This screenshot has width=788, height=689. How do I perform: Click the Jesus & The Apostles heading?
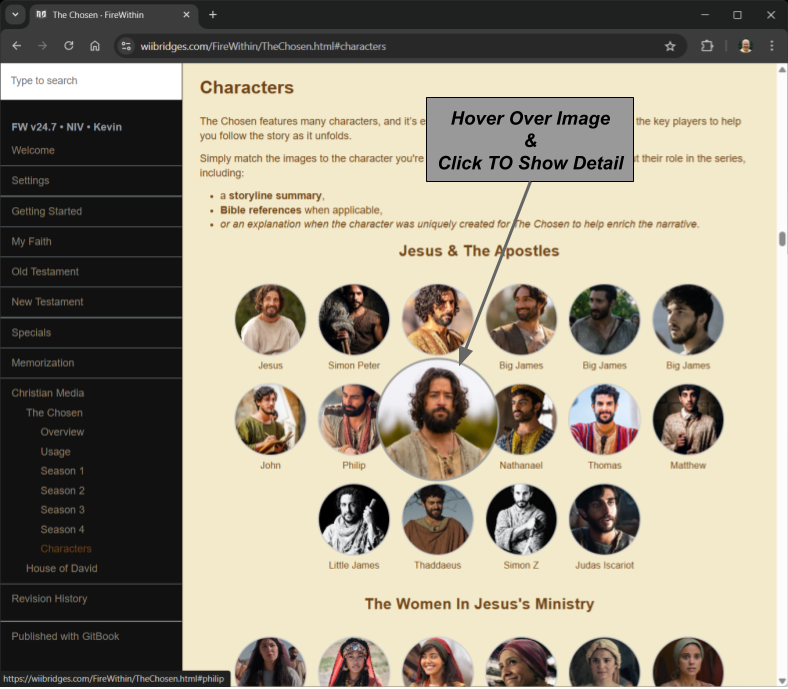(x=479, y=251)
